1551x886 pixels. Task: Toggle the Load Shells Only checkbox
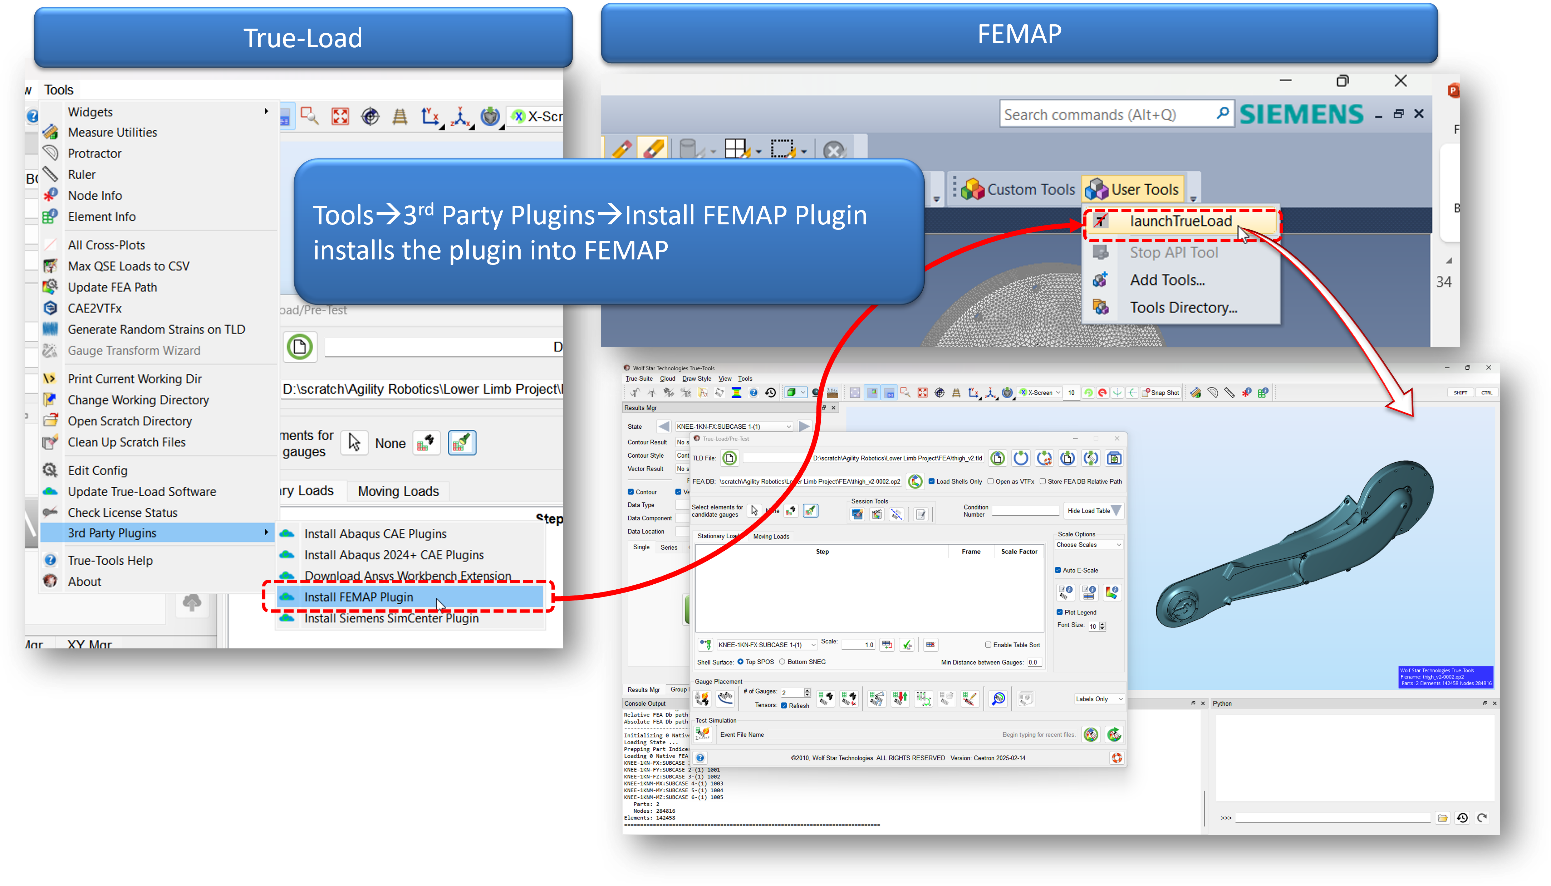click(933, 481)
